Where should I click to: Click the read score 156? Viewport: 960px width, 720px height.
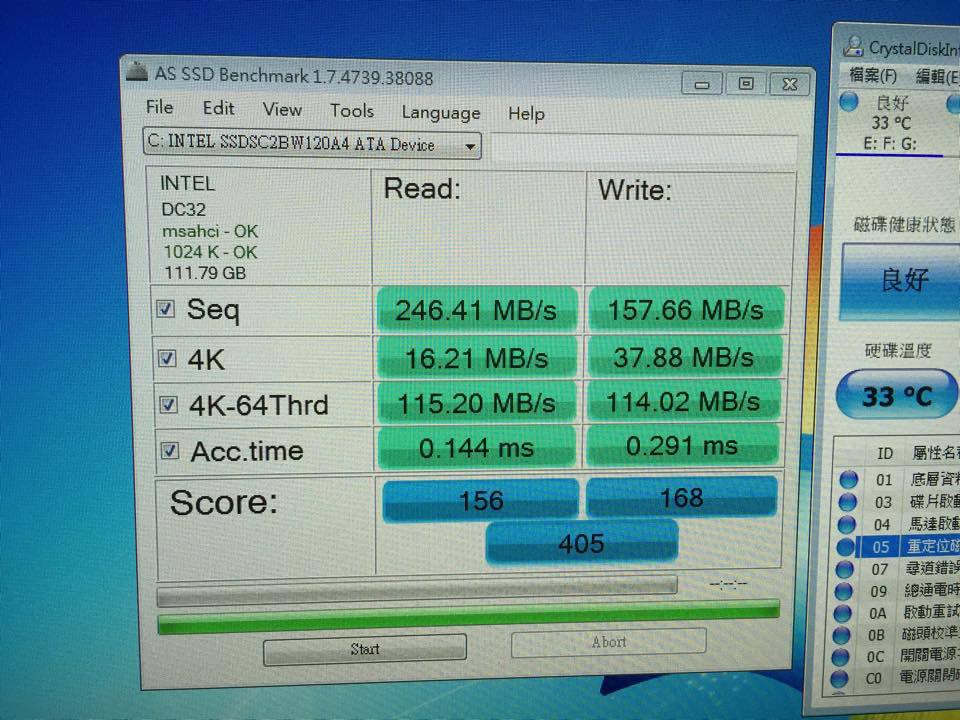[x=481, y=500]
